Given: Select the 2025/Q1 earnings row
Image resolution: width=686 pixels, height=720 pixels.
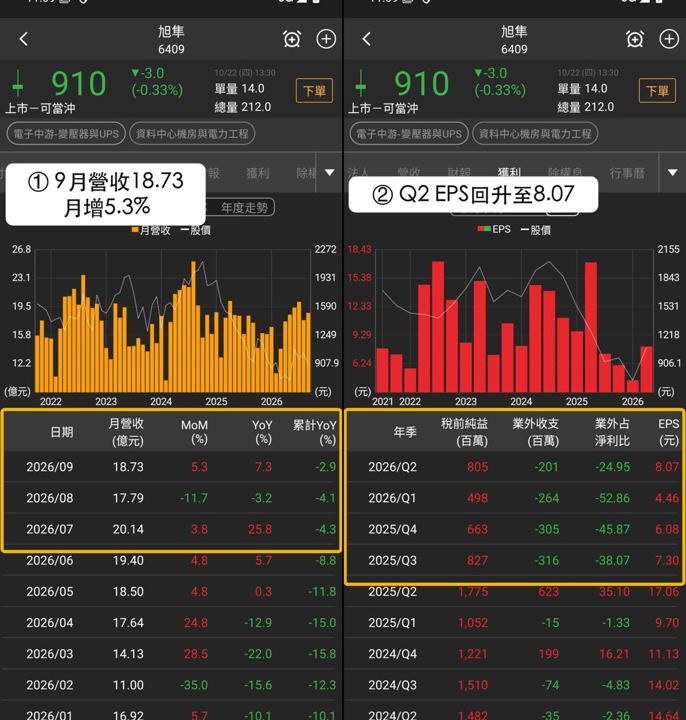Looking at the screenshot, I should click(514, 623).
